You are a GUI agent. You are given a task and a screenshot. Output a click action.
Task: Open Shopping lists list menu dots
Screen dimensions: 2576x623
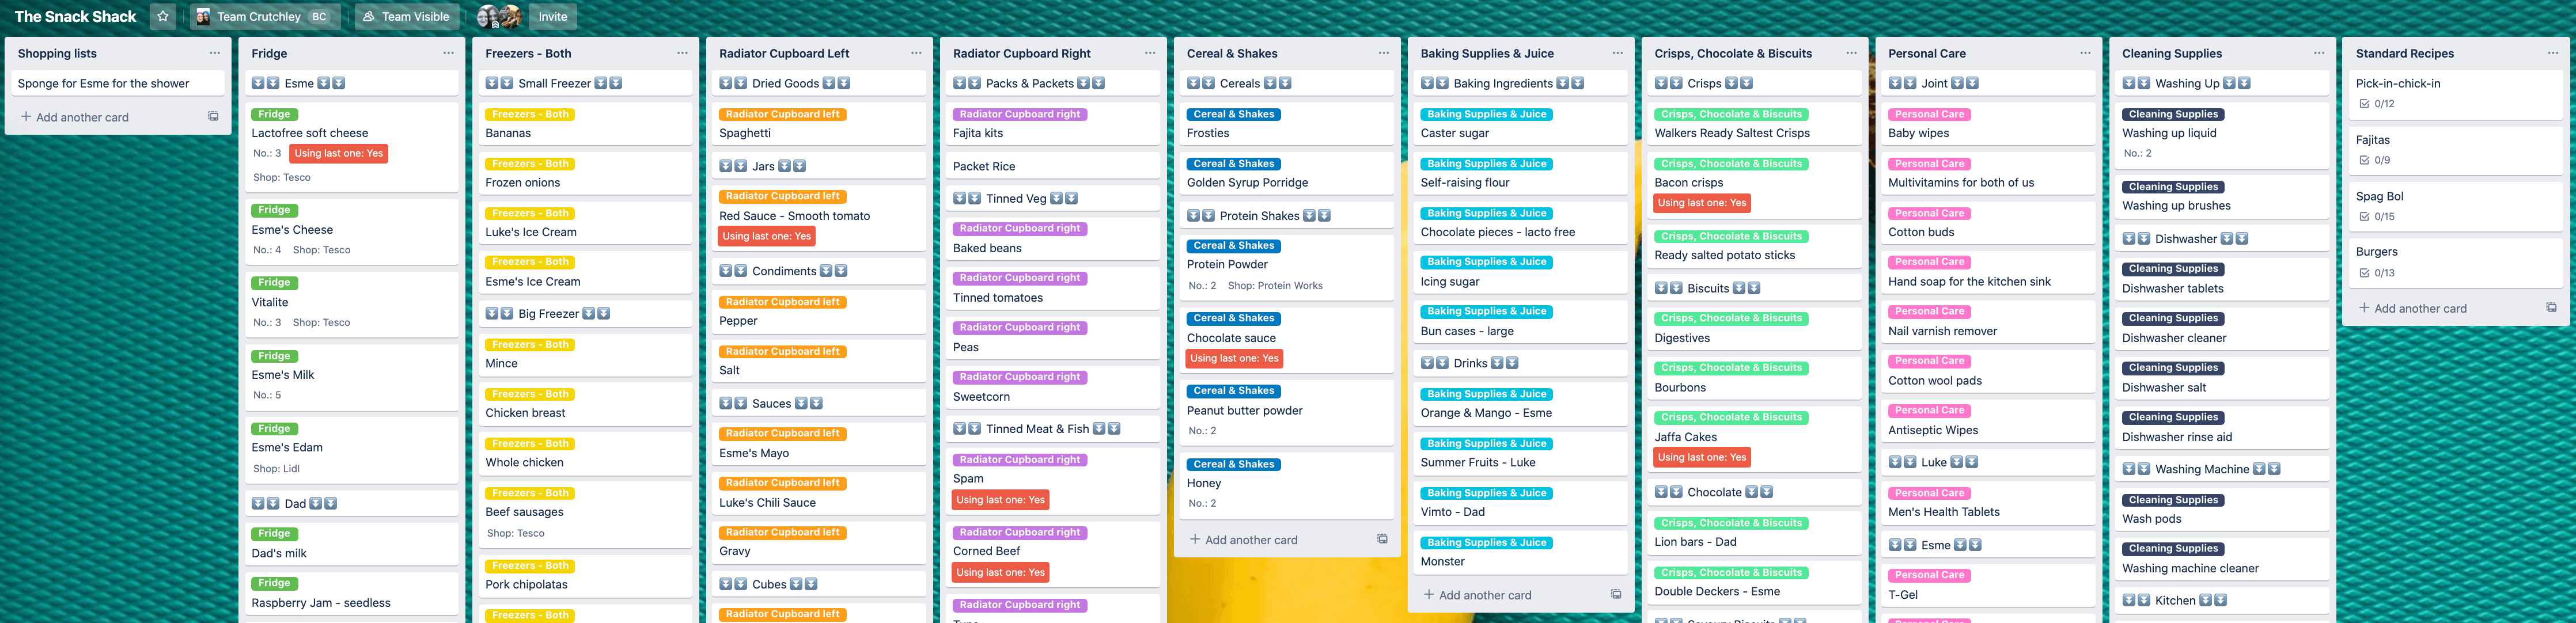[214, 53]
